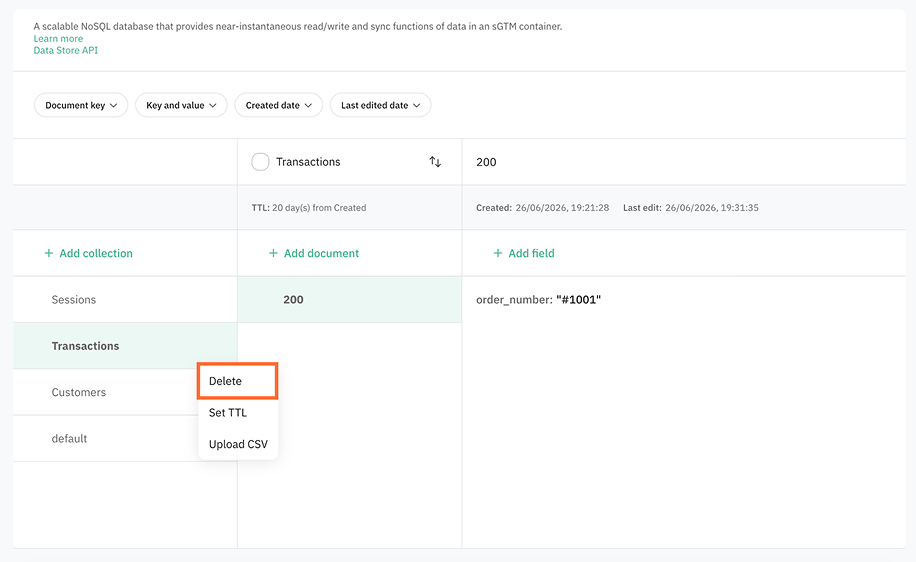Click the 200 document title in header
Screen dimensions: 916x562
(486, 162)
